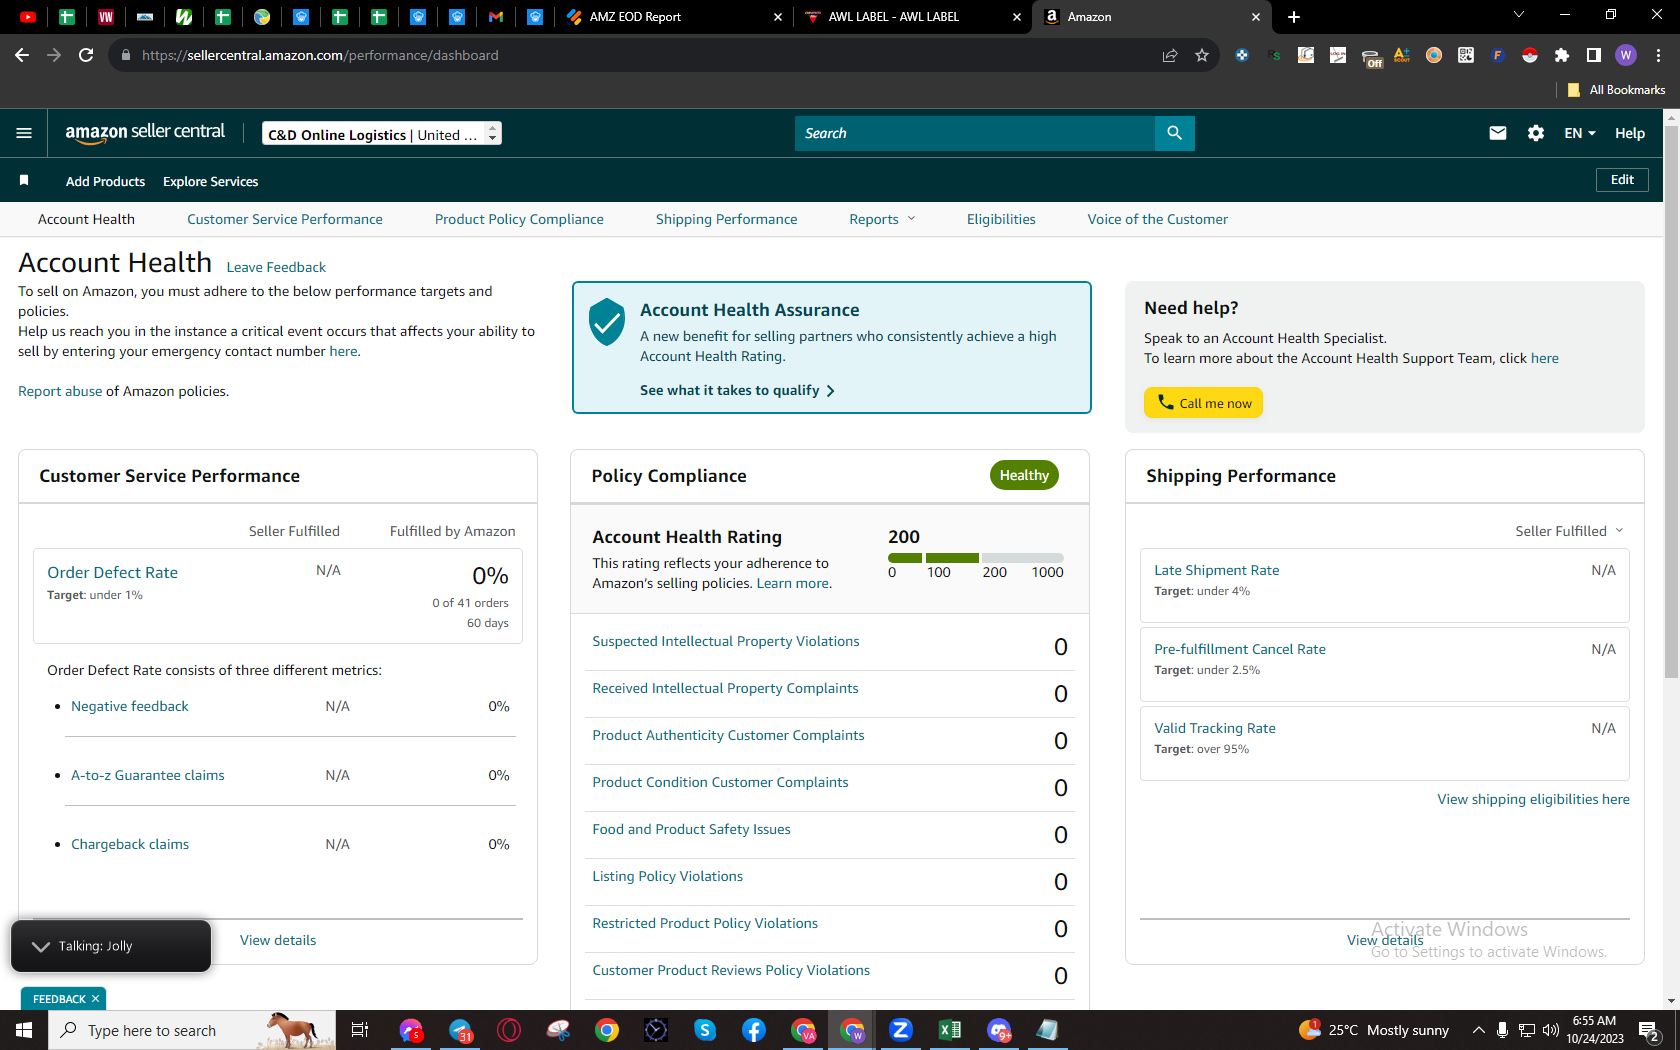Open the buyer messages envelope icon

point(1497,133)
